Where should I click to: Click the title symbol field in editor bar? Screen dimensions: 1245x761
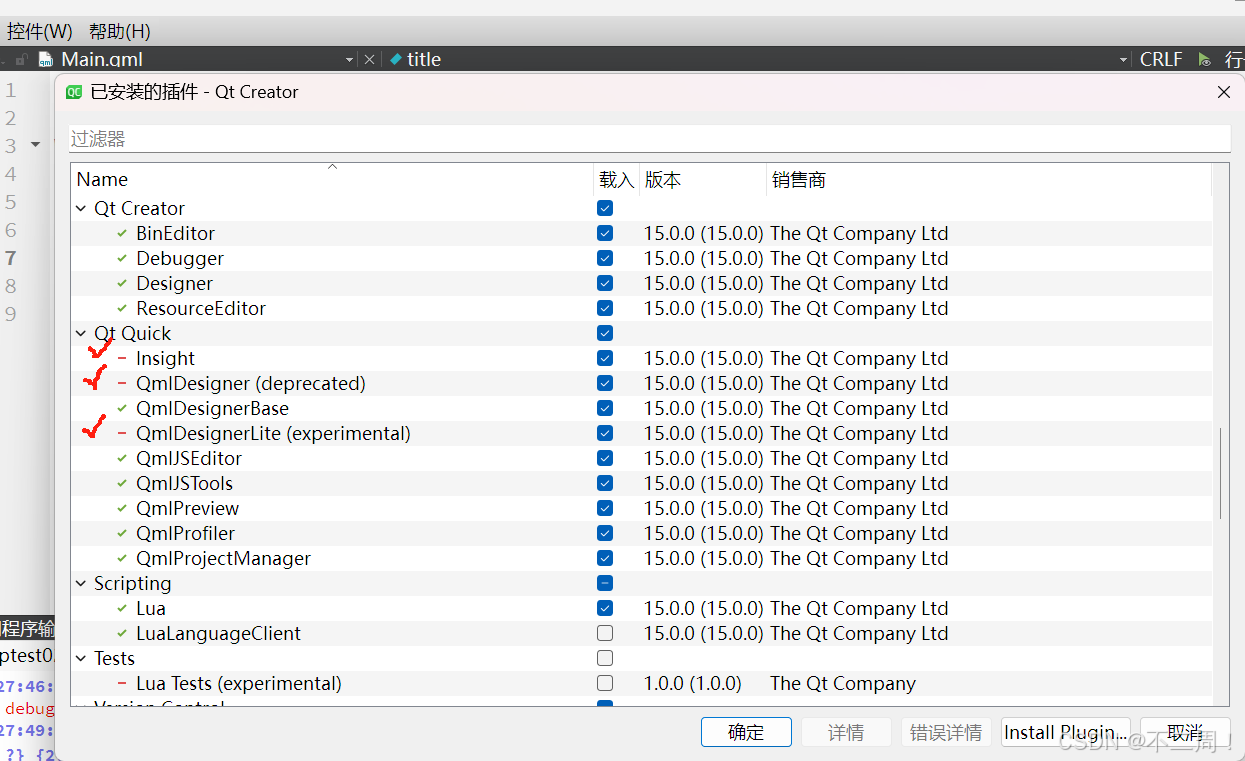click(x=758, y=59)
